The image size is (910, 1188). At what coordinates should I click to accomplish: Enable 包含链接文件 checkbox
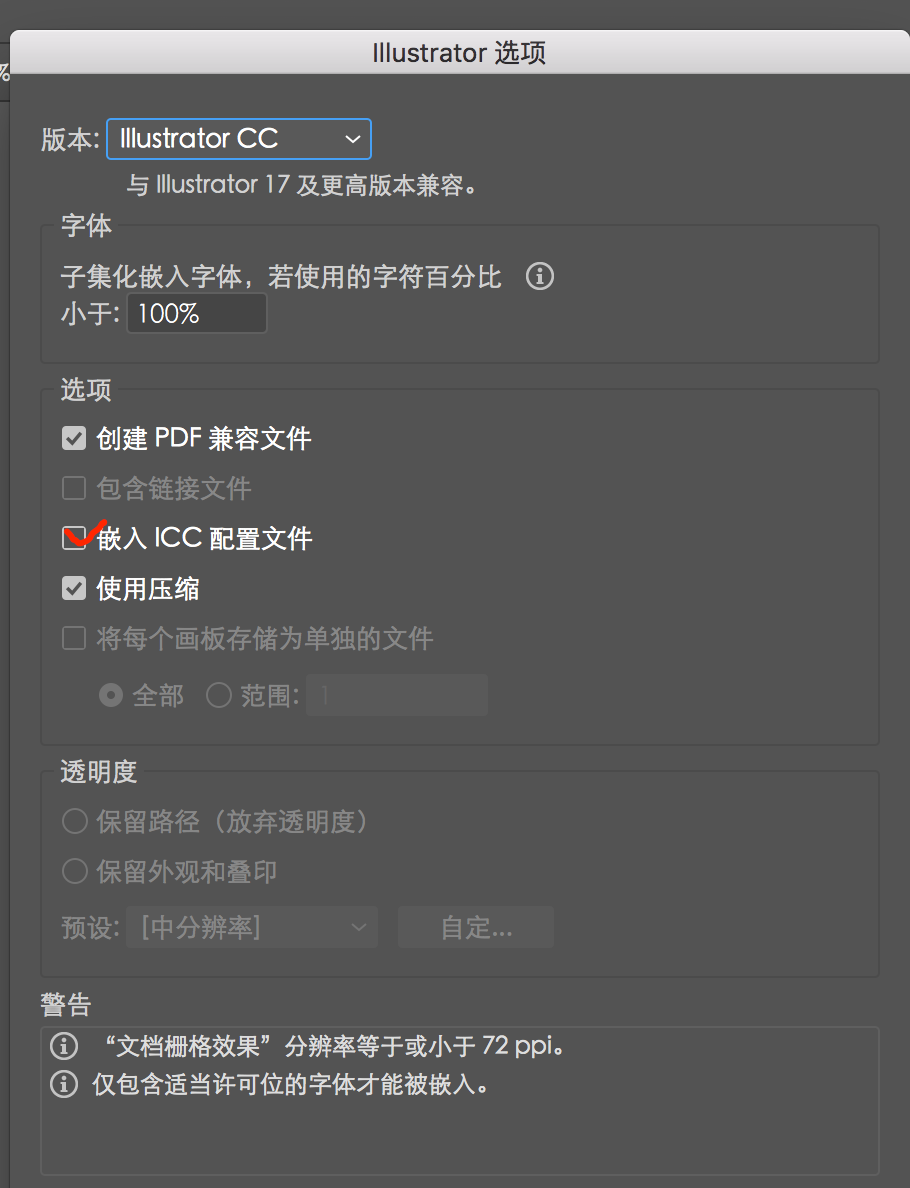pyautogui.click(x=73, y=488)
